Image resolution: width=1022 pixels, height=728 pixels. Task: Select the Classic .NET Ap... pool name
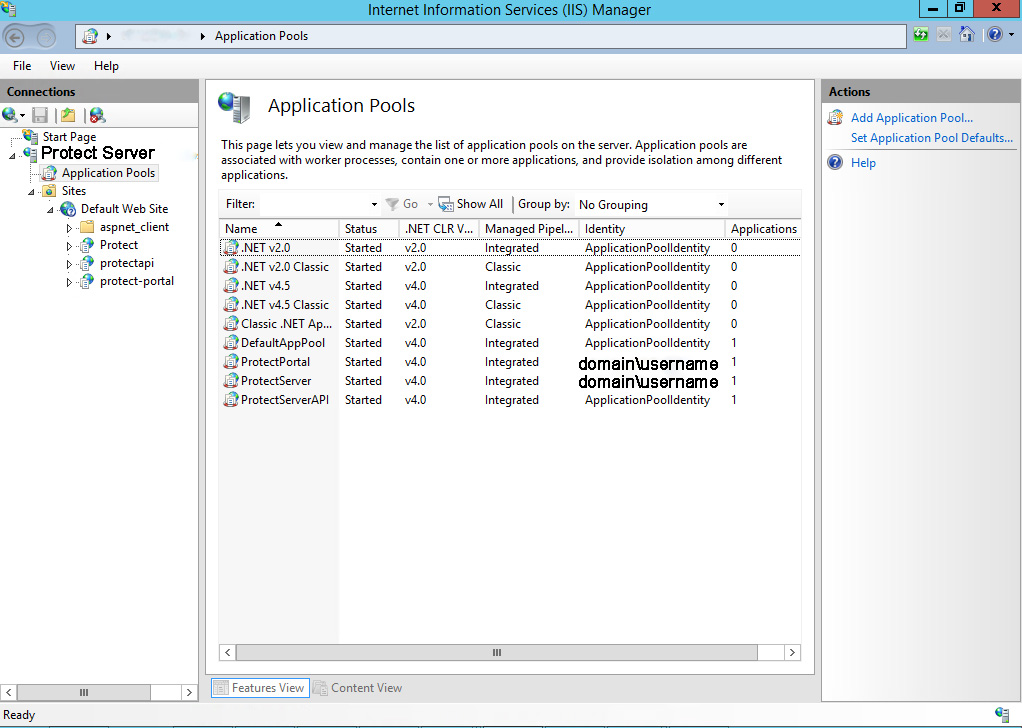286,324
